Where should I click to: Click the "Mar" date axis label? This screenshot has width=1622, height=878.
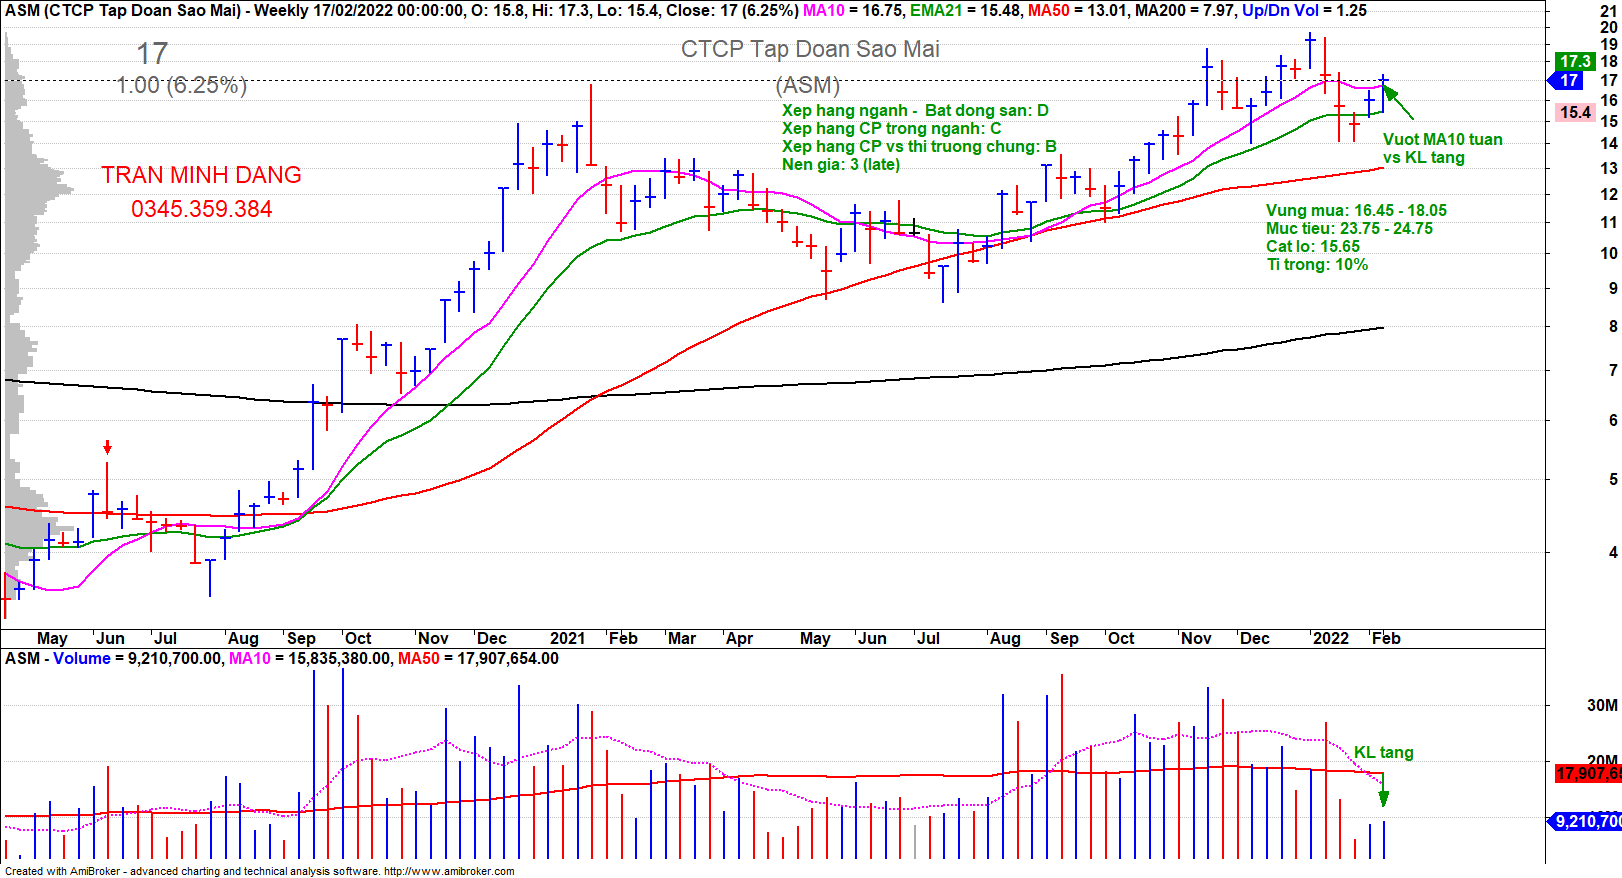coord(682,638)
